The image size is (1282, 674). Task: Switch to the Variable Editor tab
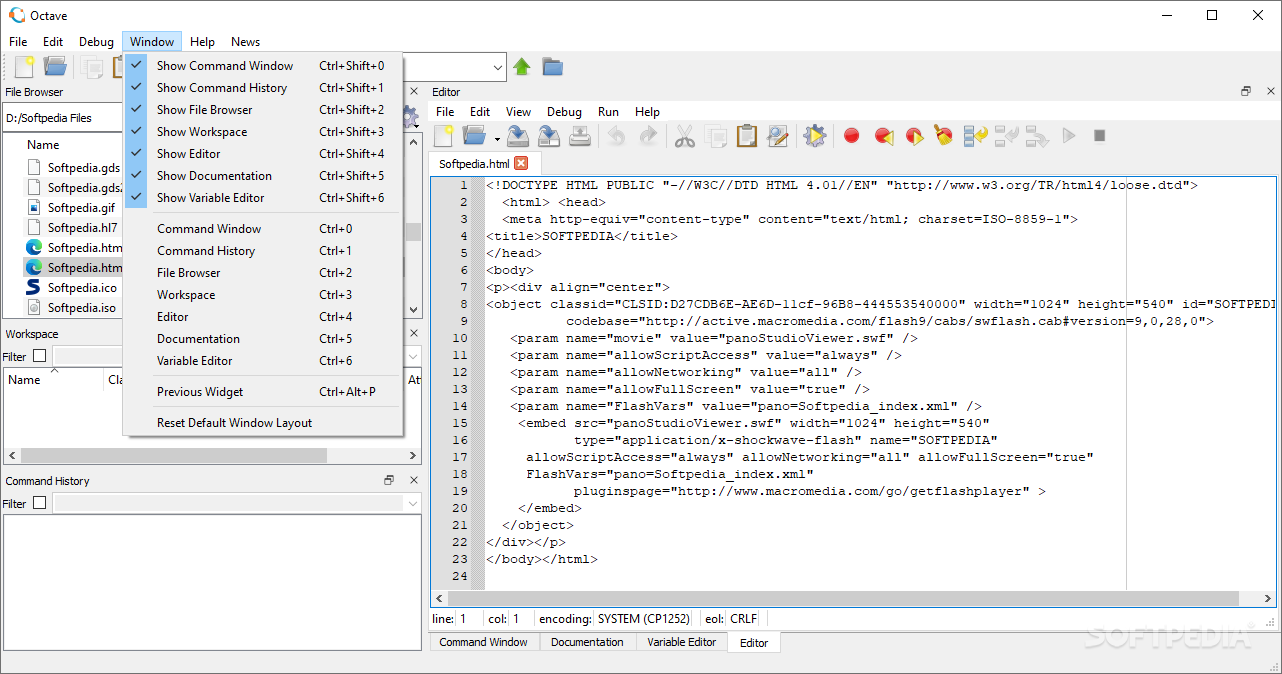(x=682, y=642)
